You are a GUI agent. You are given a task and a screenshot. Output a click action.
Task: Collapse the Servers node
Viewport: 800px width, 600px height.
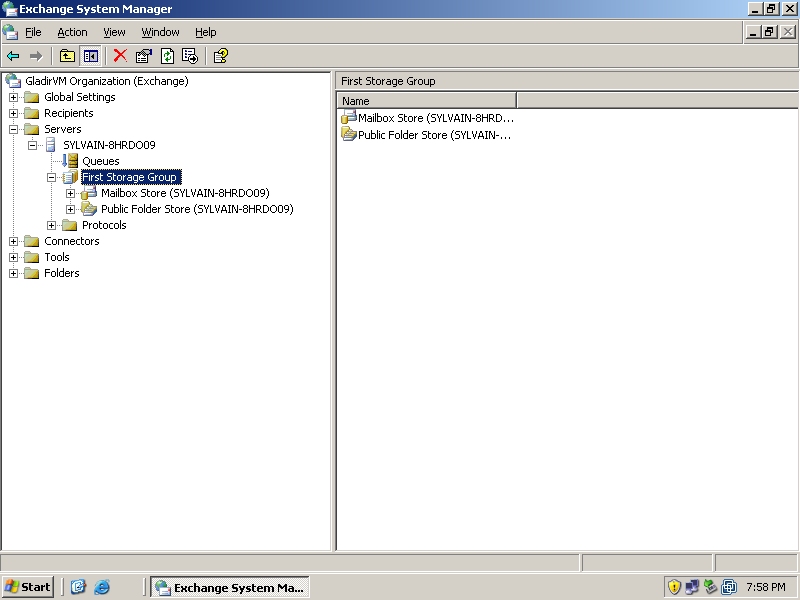click(13, 129)
